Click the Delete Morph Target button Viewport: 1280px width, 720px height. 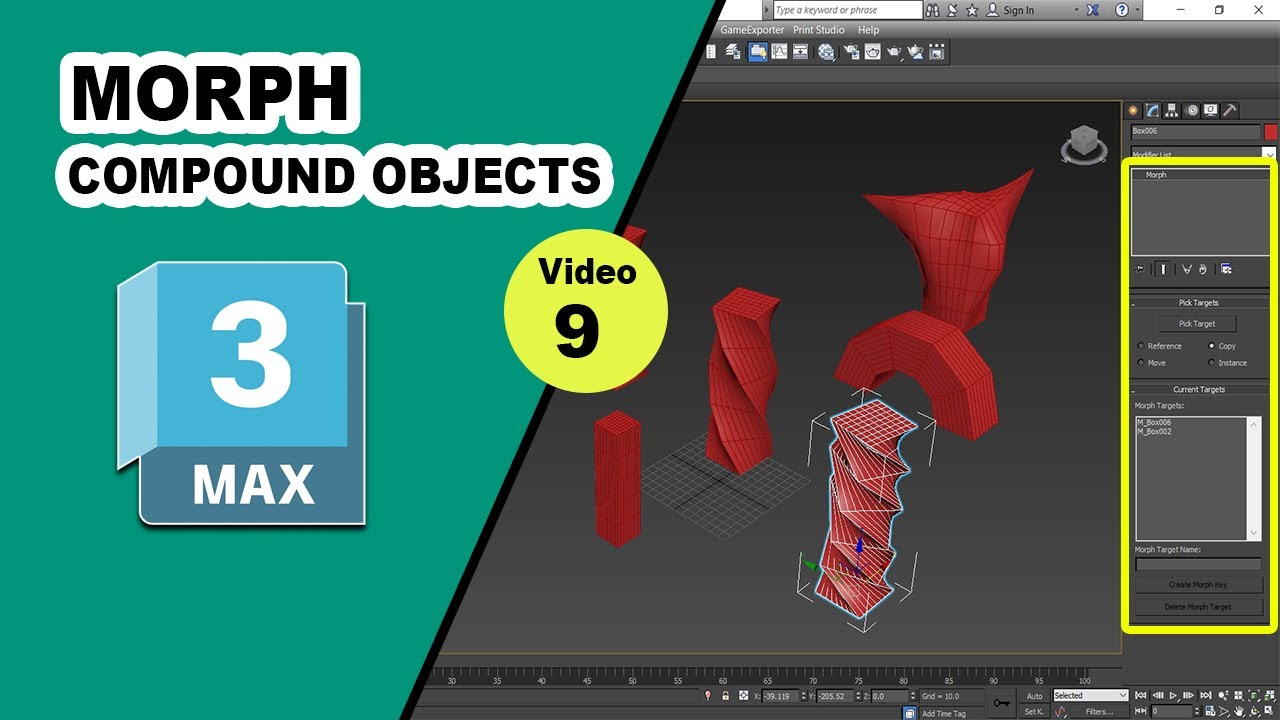tap(1199, 607)
